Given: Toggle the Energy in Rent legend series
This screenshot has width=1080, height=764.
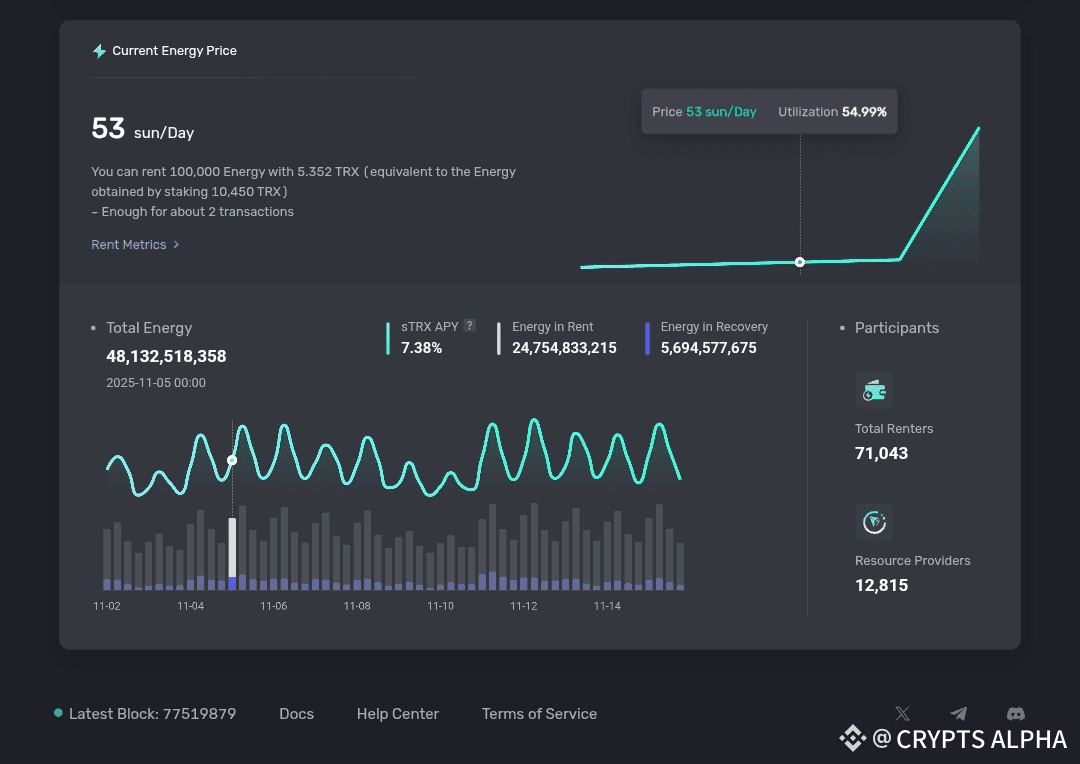Looking at the screenshot, I should point(552,327).
